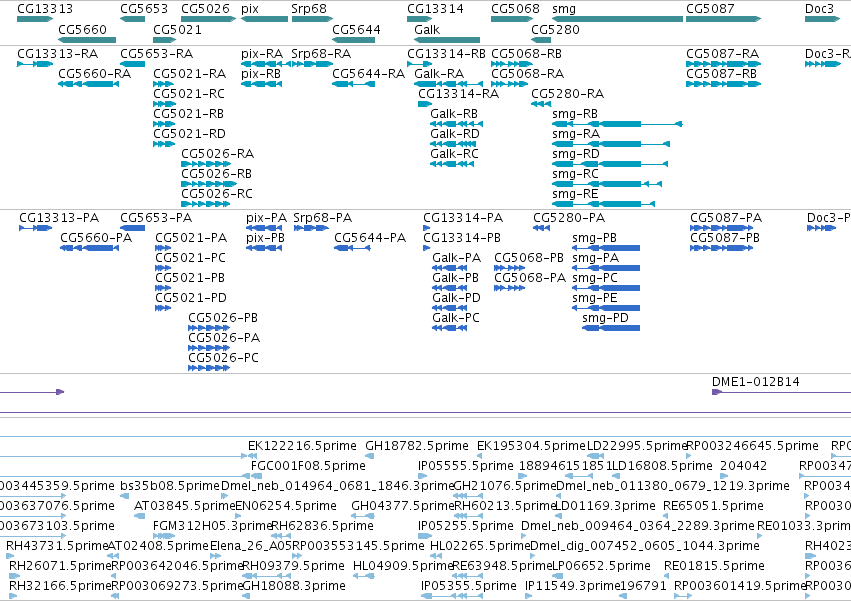Select the CG5660-RA transcript label

(94, 73)
